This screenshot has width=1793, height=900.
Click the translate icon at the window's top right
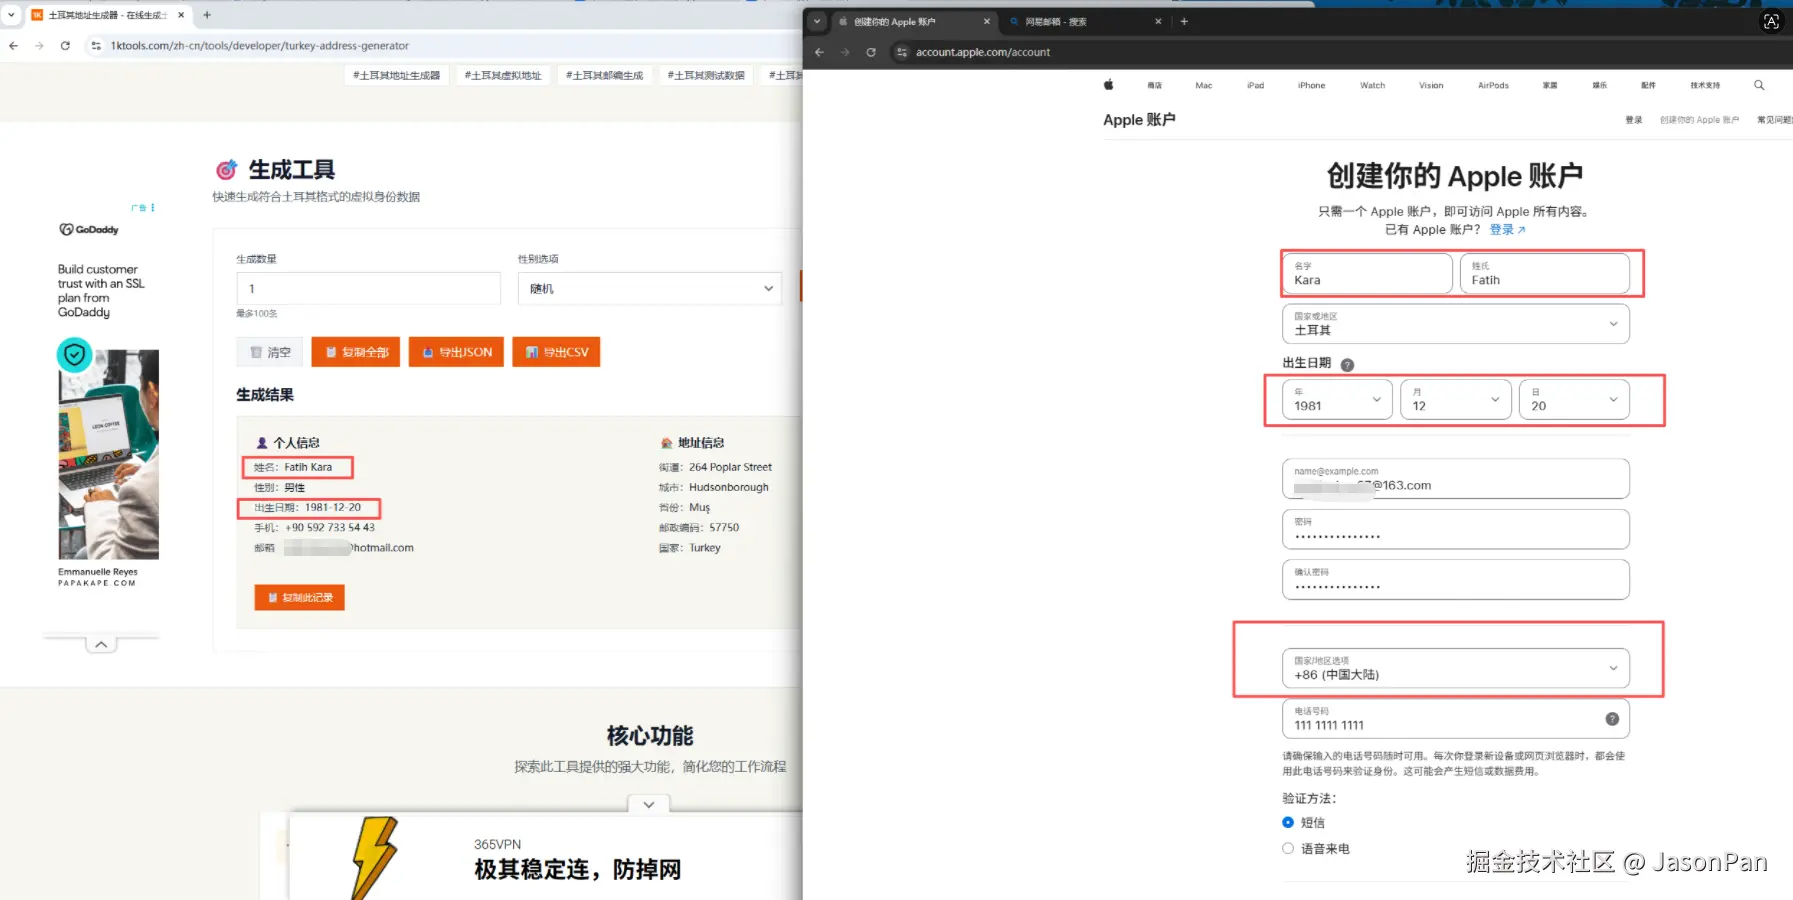point(1771,21)
